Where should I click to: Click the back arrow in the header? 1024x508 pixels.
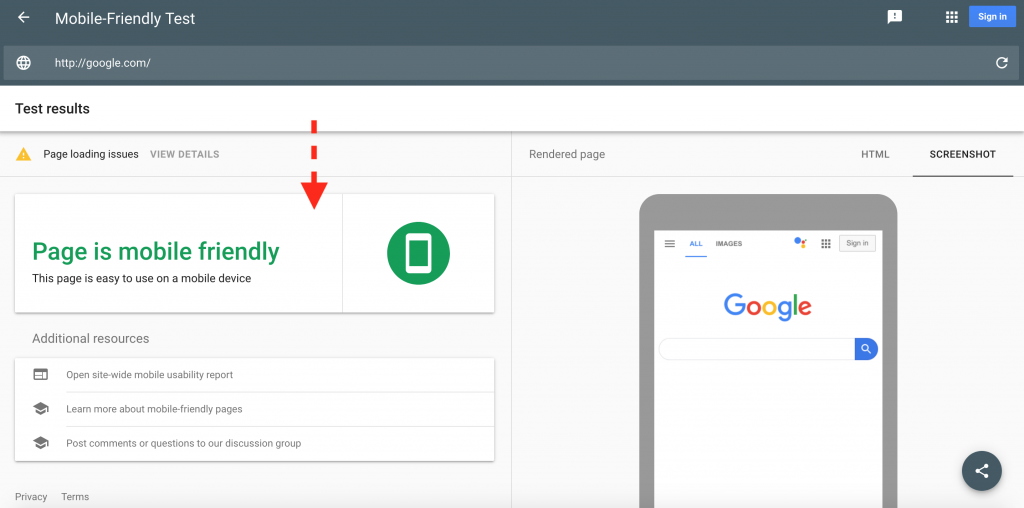point(24,18)
